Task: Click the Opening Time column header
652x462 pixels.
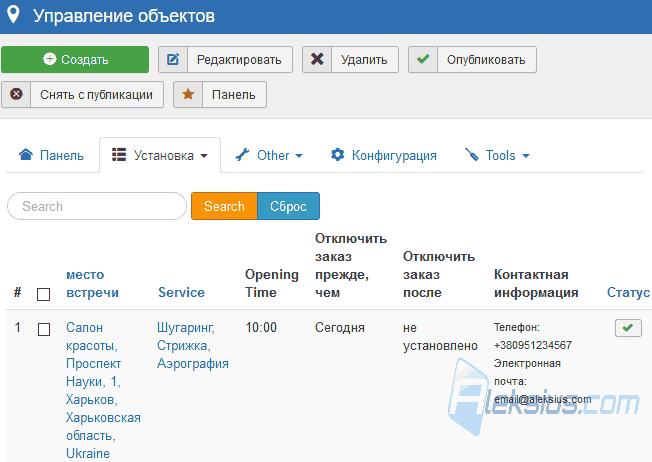Action: click(x=272, y=283)
